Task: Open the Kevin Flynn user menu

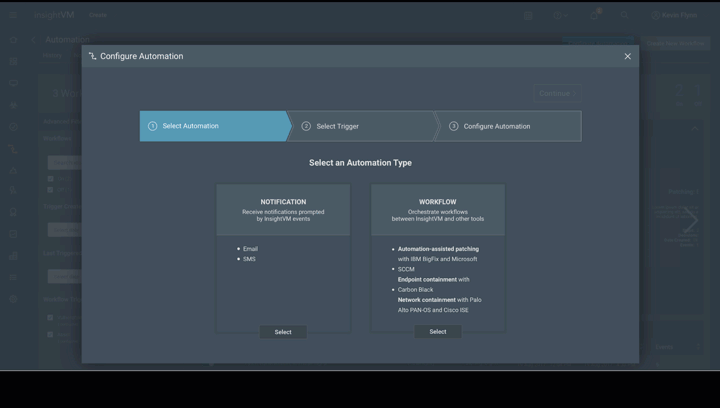Action: (675, 15)
